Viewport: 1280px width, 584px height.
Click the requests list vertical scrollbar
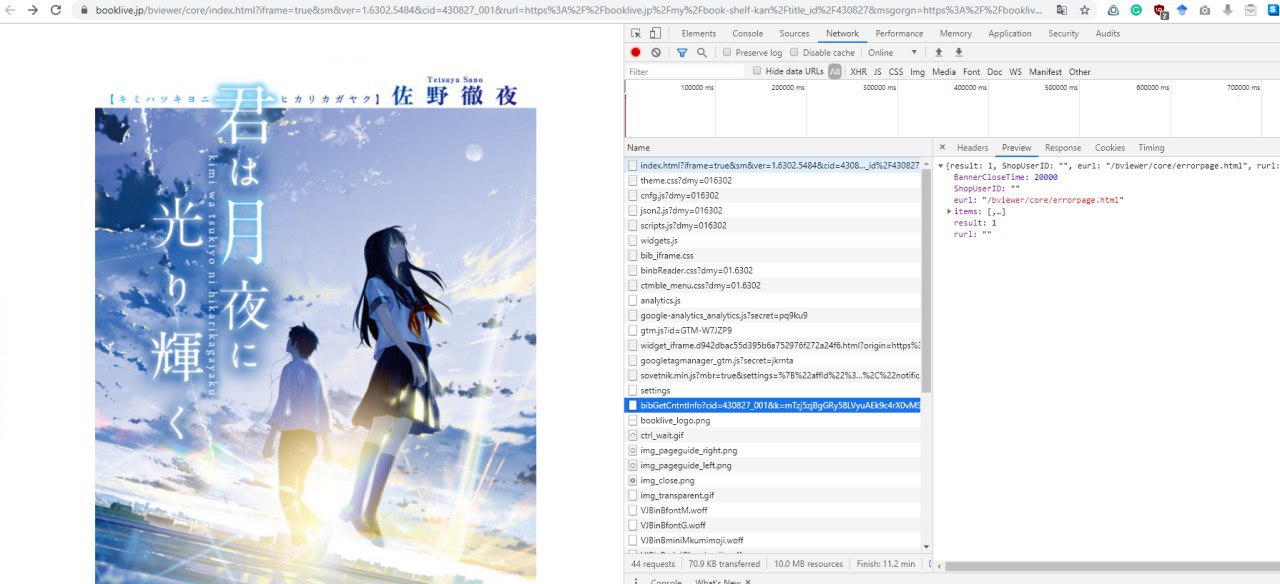tap(926, 280)
